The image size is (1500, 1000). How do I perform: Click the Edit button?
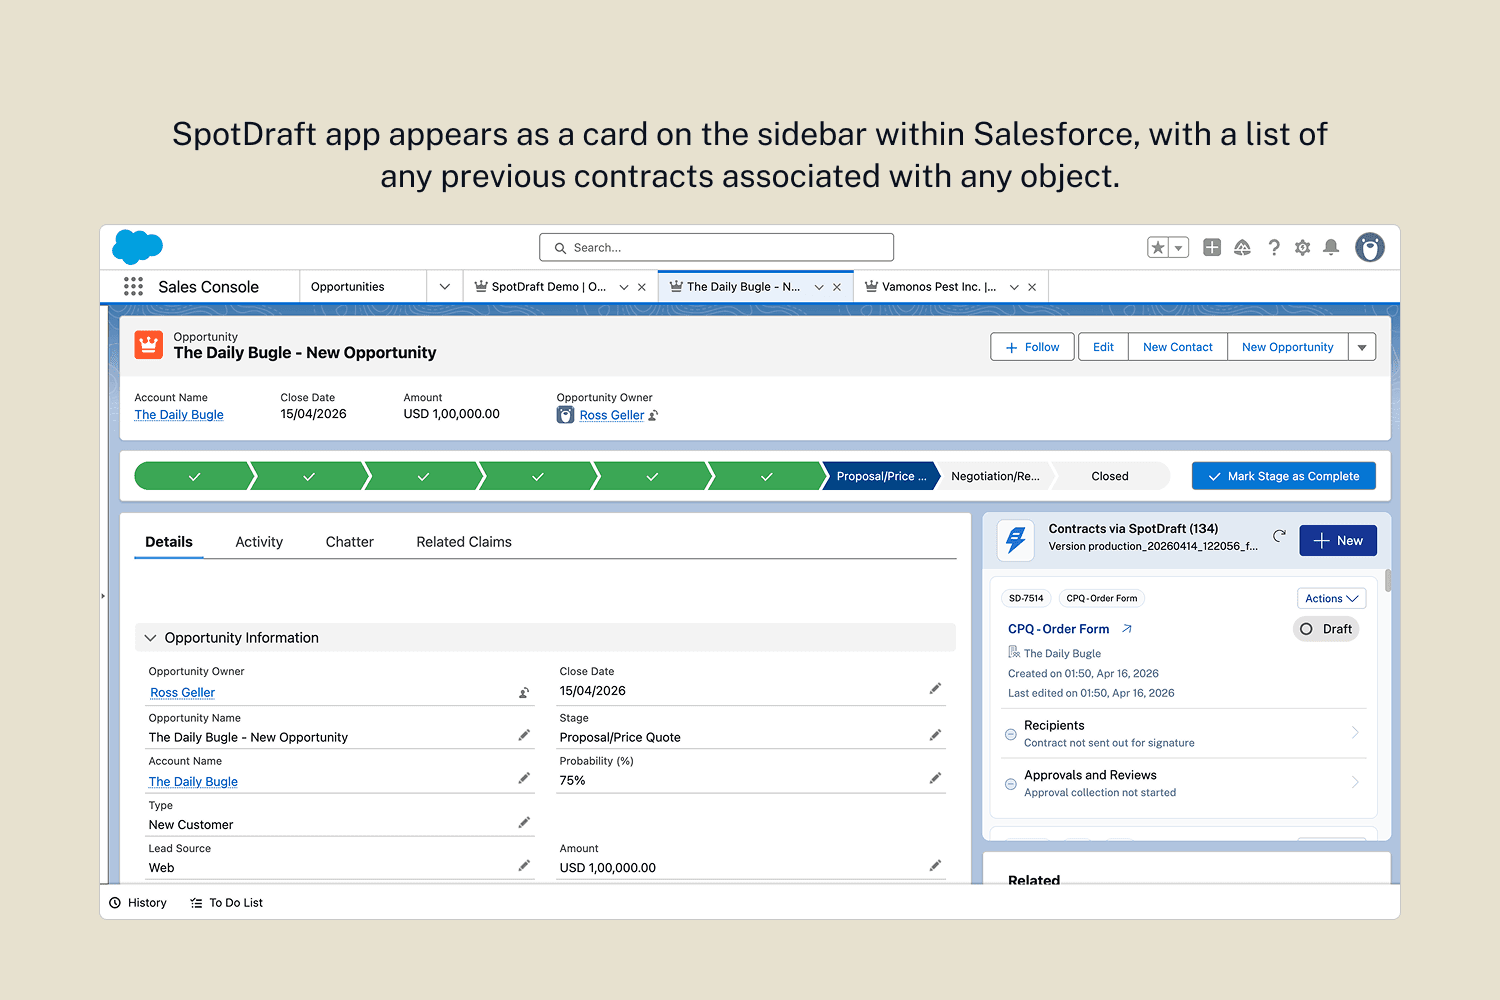pyautogui.click(x=1103, y=347)
